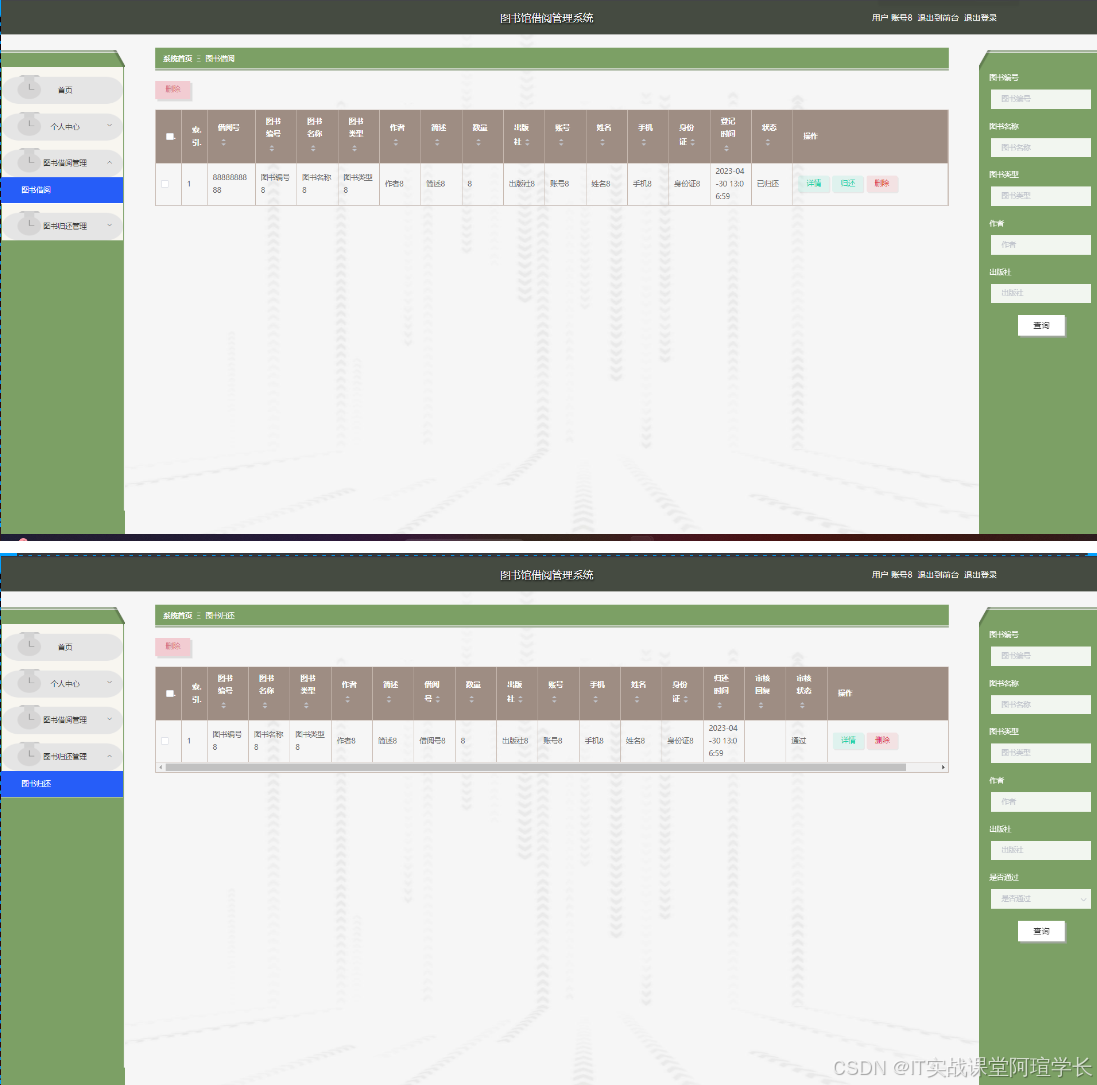Click 退出登录 on 图书借阅 page header
This screenshot has width=1097, height=1085.
[x=980, y=17]
